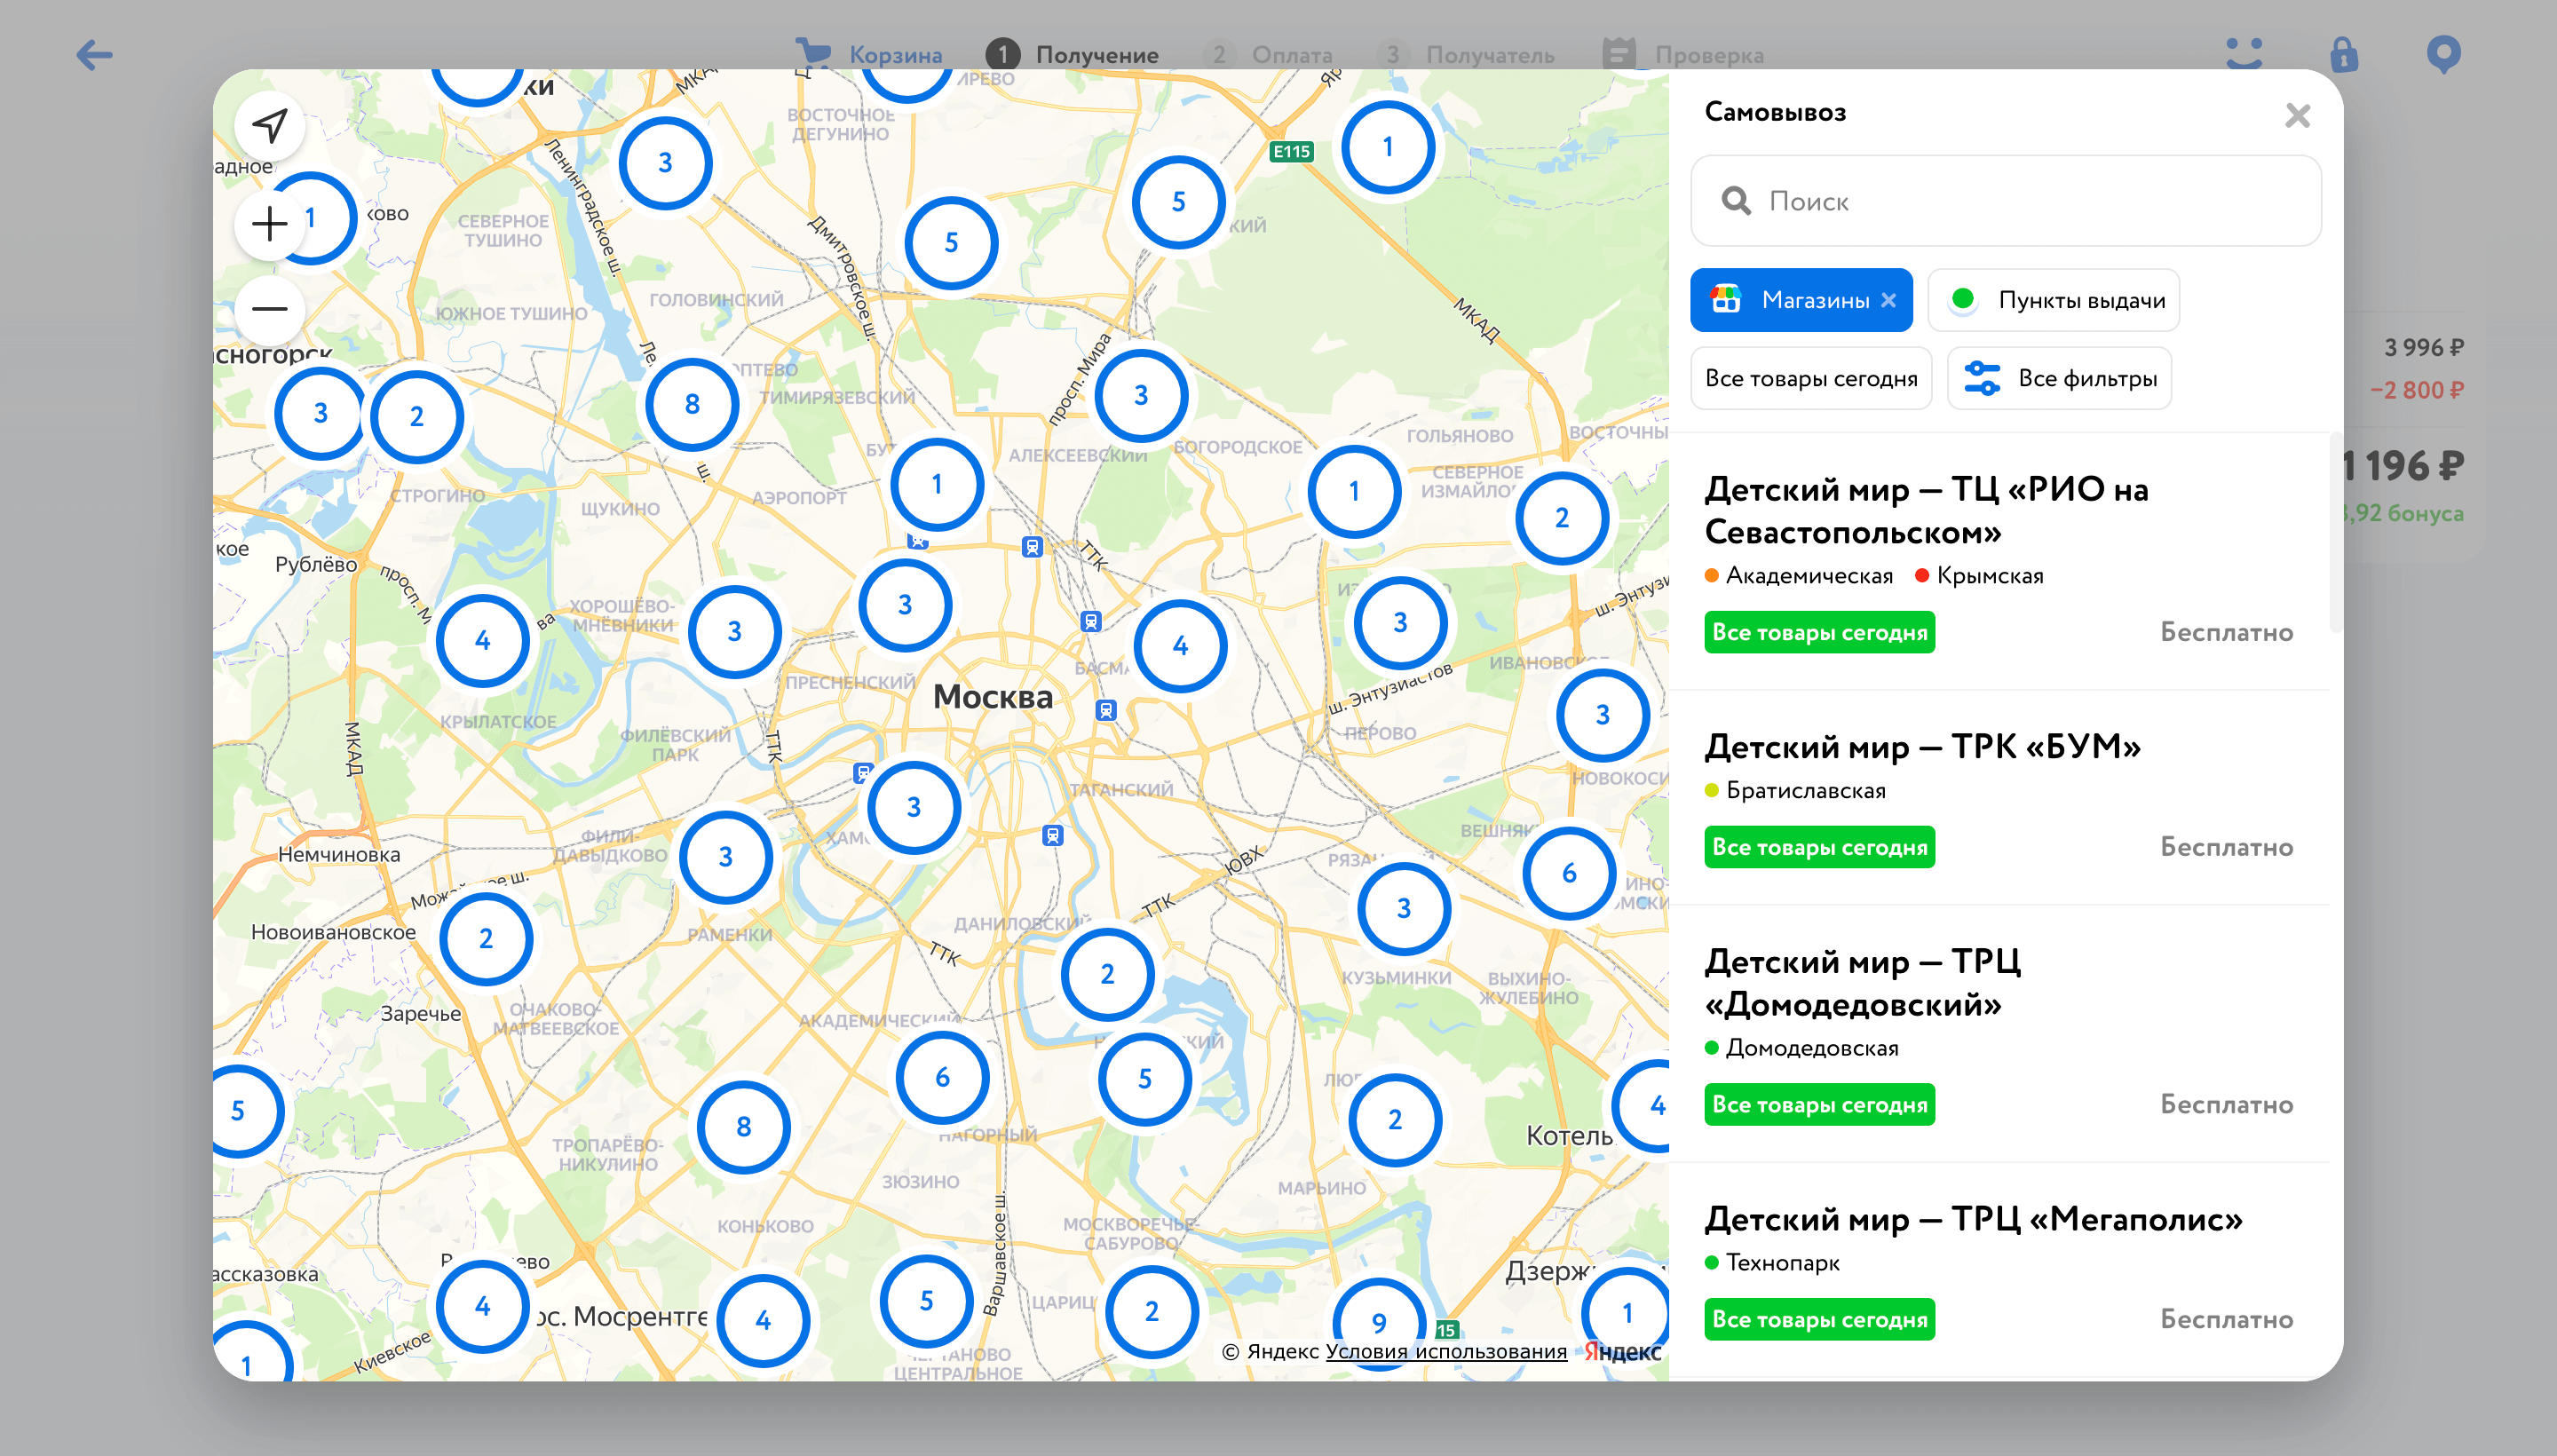
Task: Toggle the Все товары сегодня filter
Action: click(x=1811, y=378)
